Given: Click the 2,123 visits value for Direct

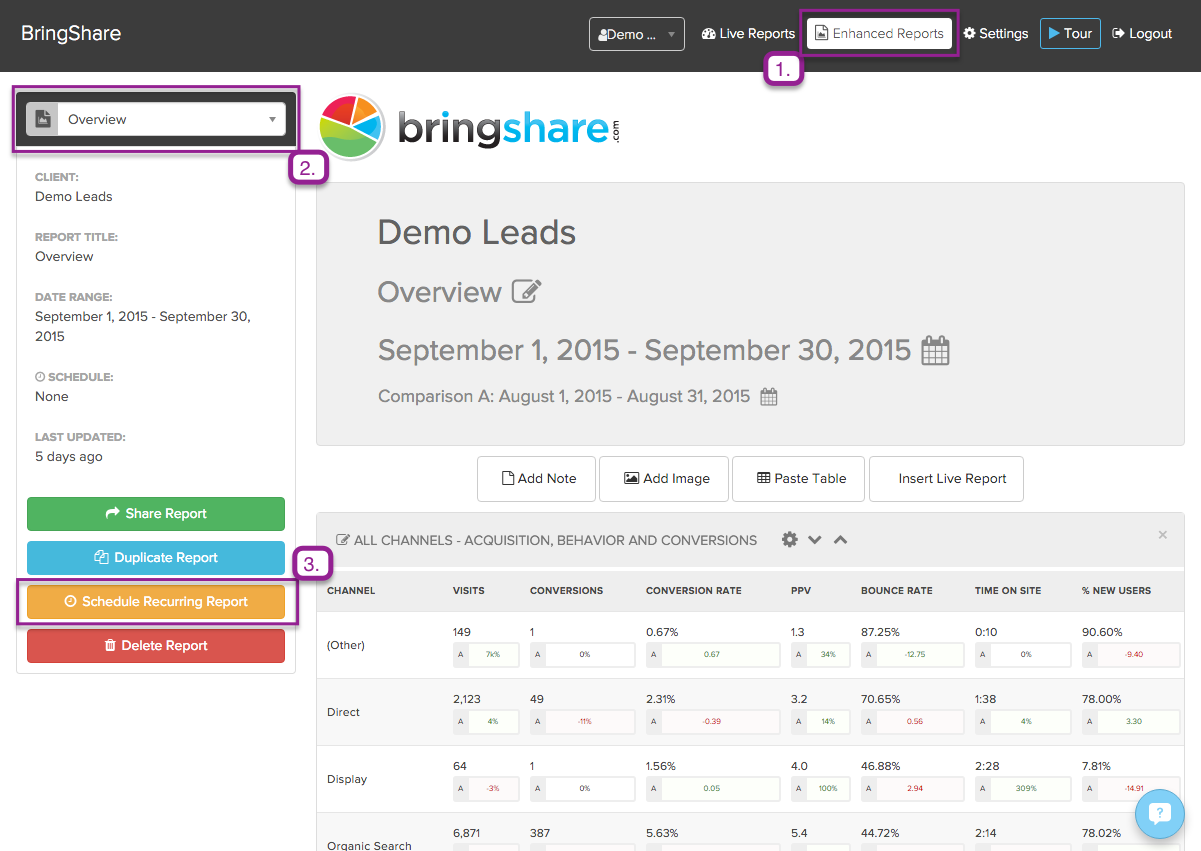Looking at the screenshot, I should tap(468, 699).
